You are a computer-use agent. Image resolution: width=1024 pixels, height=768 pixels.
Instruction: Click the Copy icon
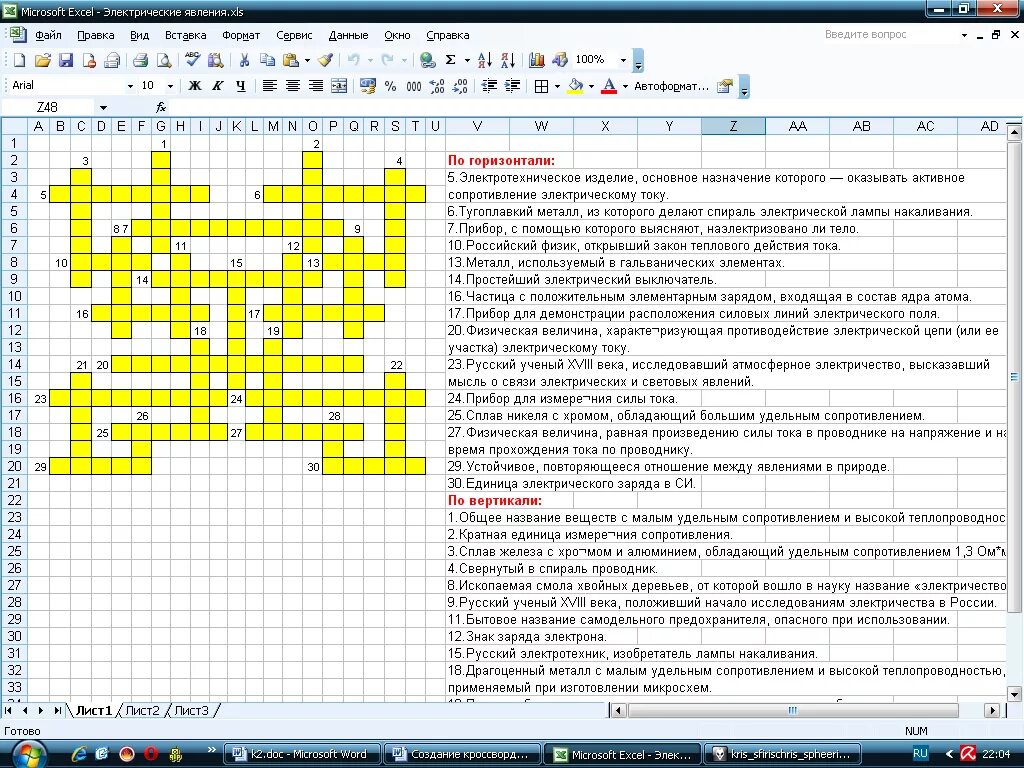pyautogui.click(x=266, y=60)
